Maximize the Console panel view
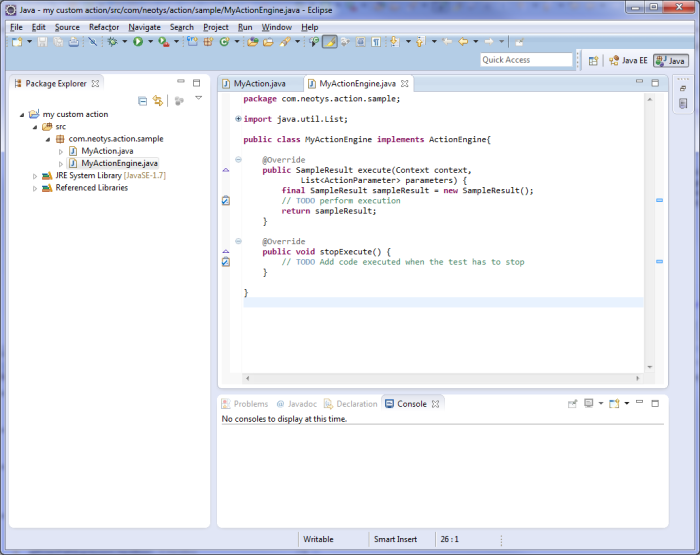The width and height of the screenshot is (700, 555). (657, 404)
